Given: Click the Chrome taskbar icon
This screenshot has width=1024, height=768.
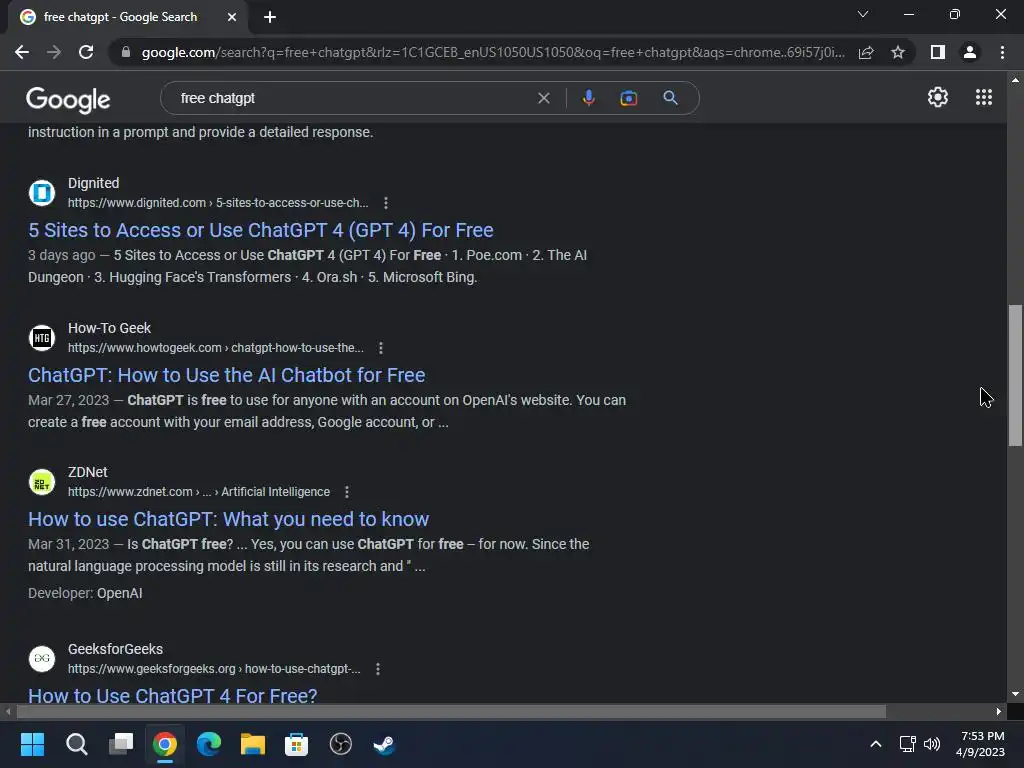Looking at the screenshot, I should [x=165, y=744].
